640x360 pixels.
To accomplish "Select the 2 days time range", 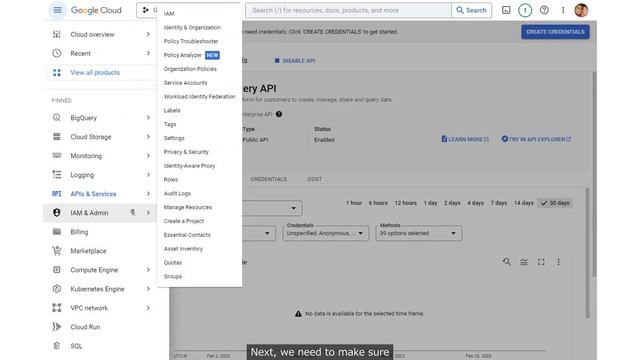I will click(x=452, y=203).
